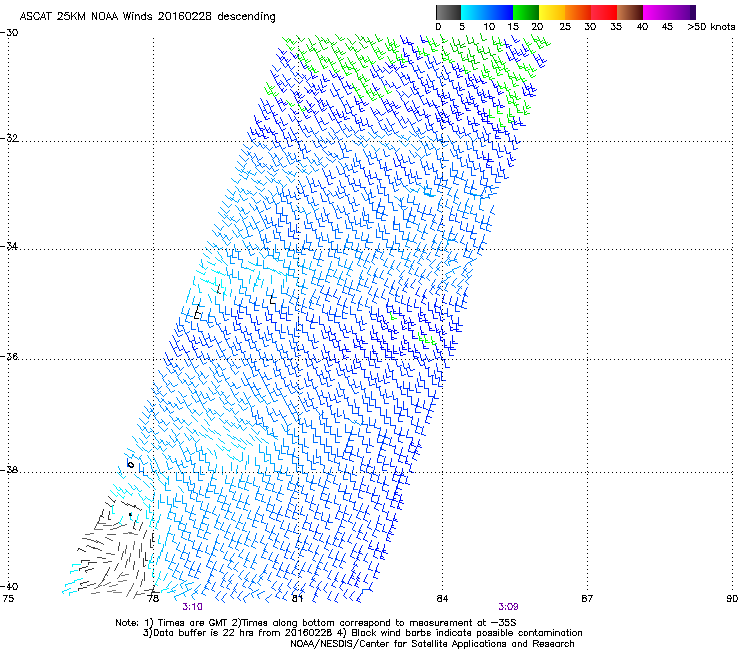Select the yellow 20-25 knots color segment

coord(552,12)
